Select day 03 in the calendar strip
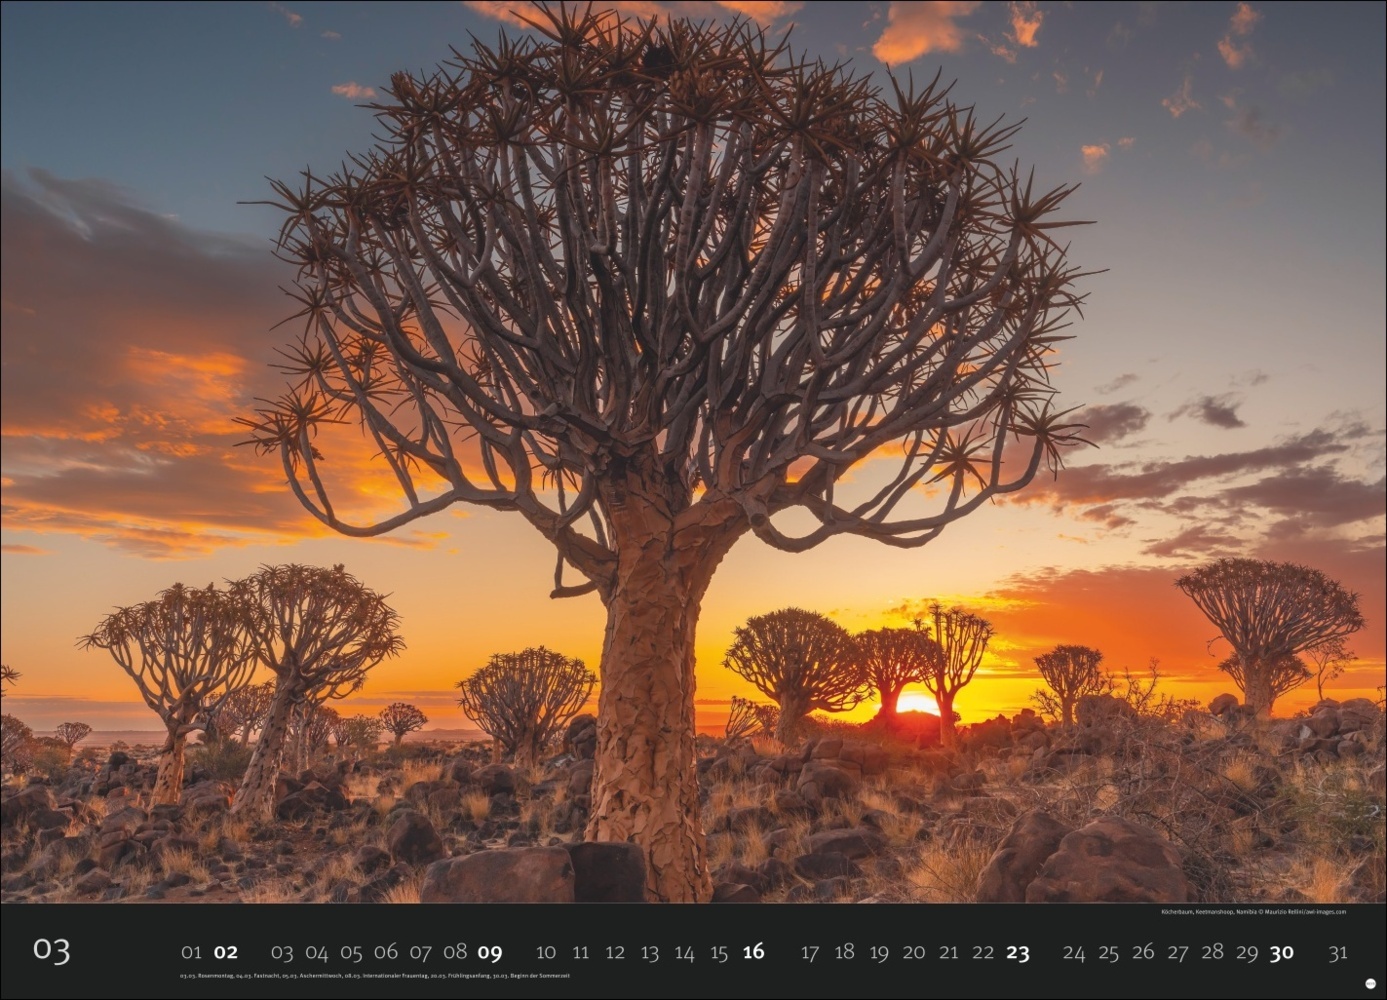The width and height of the screenshot is (1387, 1000). 282,953
